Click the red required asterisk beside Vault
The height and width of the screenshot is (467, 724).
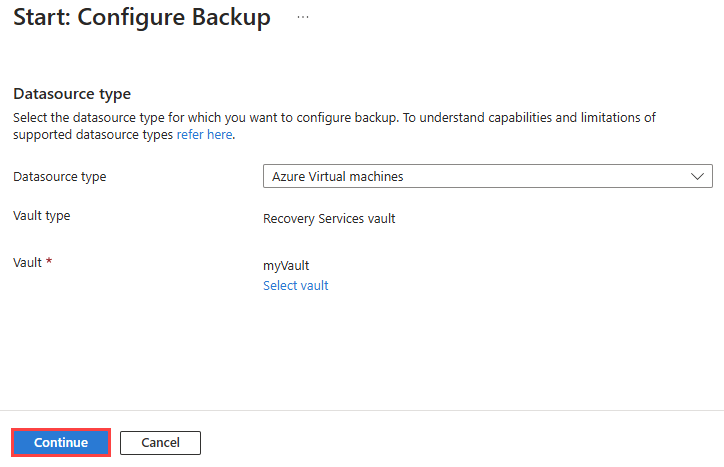click(x=49, y=262)
